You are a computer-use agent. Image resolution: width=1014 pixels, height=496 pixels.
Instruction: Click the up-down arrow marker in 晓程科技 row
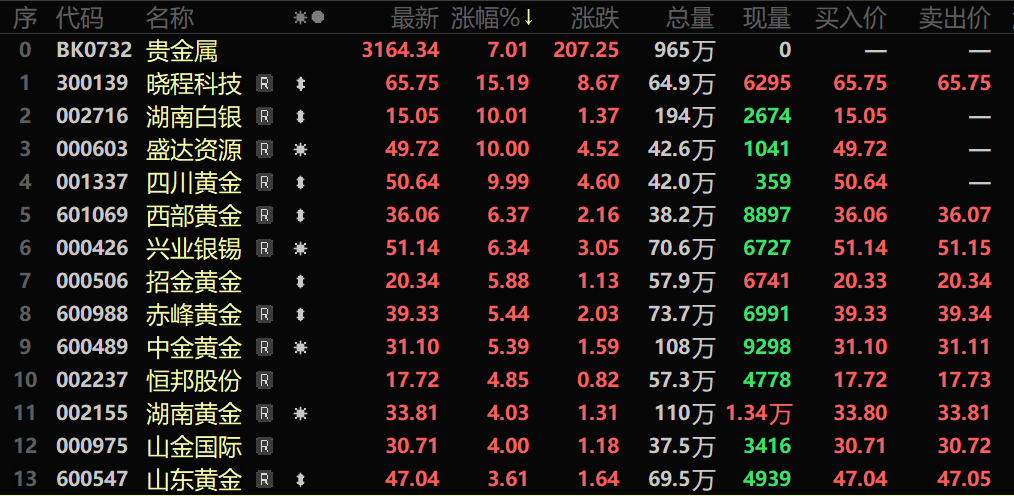coord(300,83)
